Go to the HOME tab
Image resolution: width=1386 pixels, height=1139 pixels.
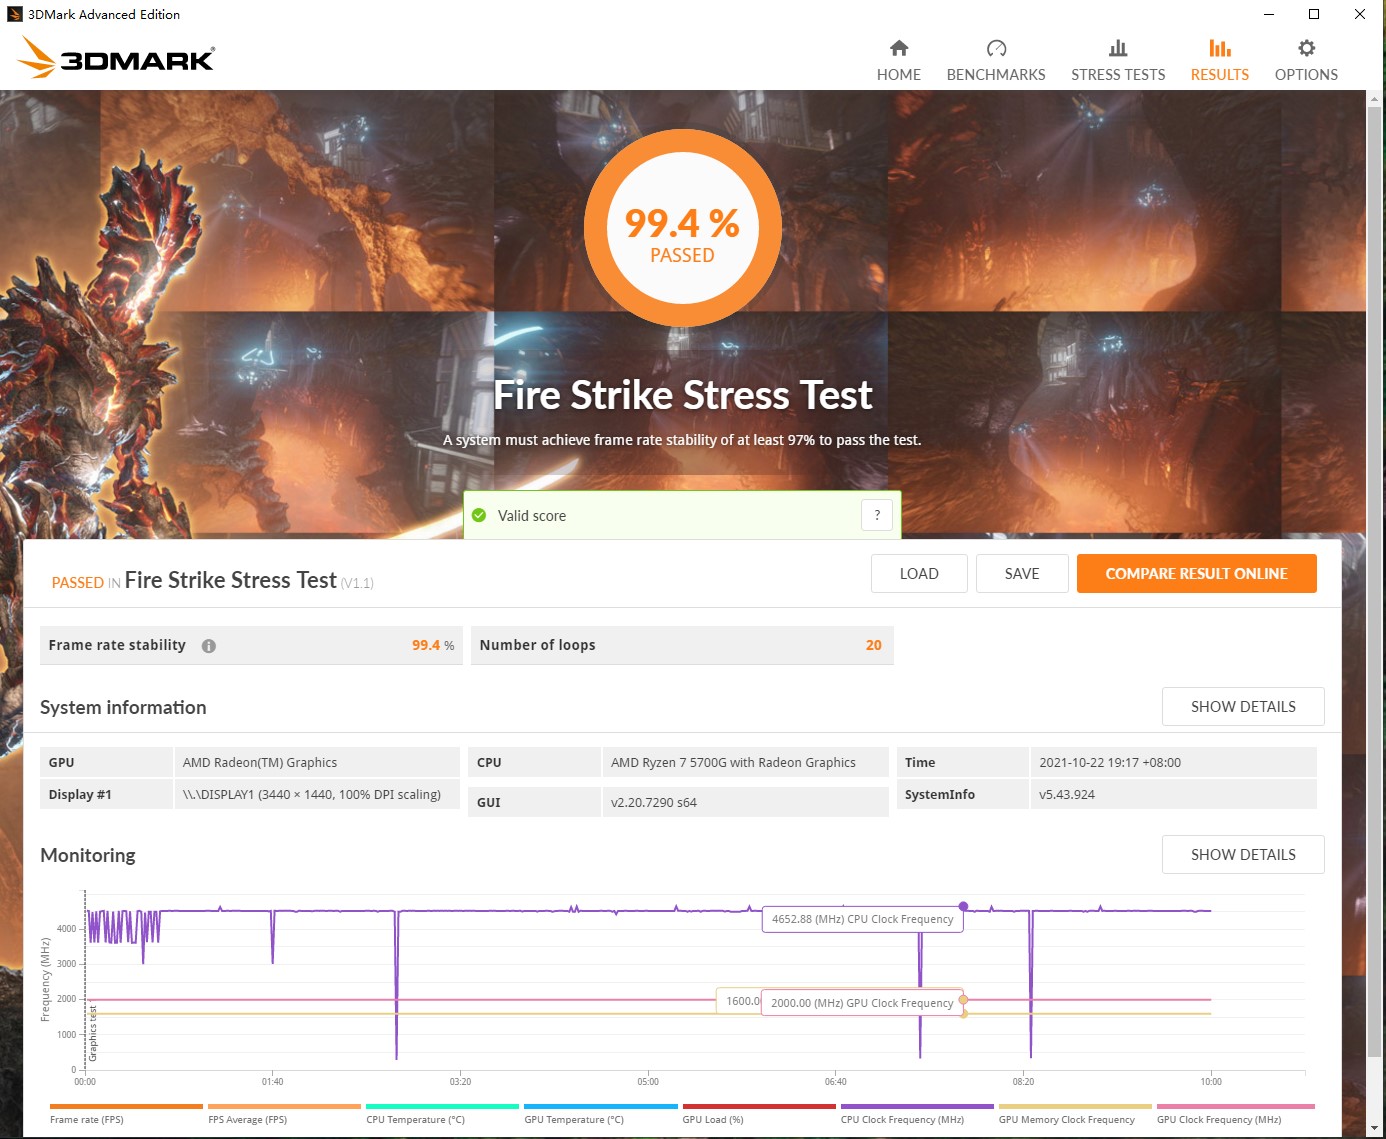point(898,61)
